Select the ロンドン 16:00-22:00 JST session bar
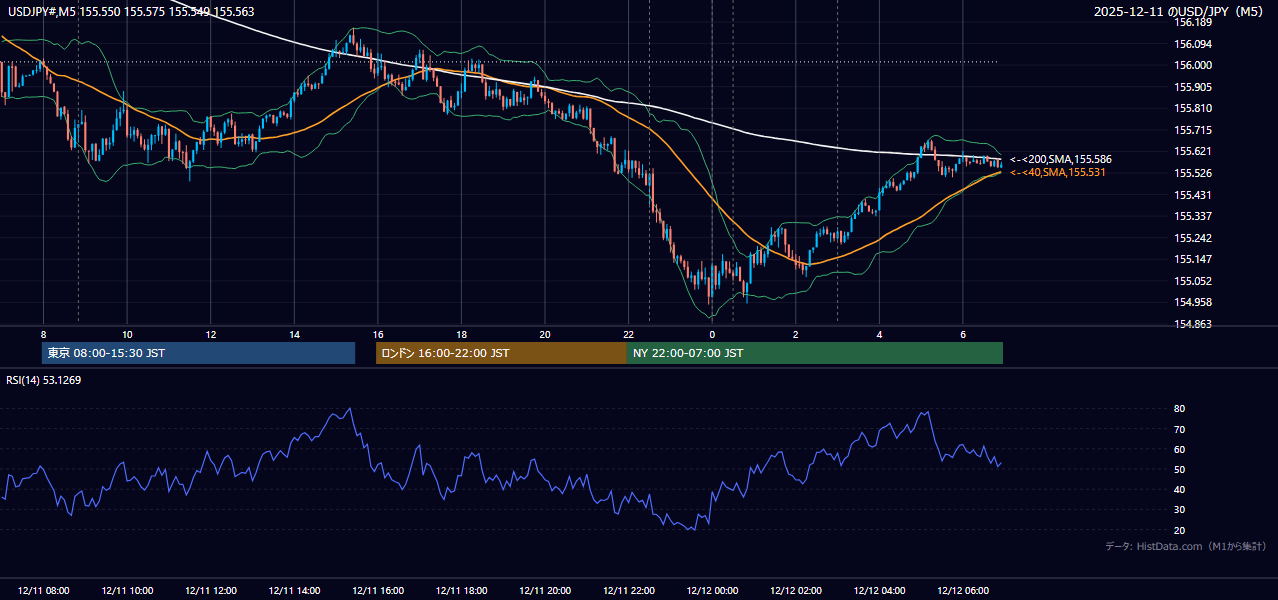 [x=501, y=353]
